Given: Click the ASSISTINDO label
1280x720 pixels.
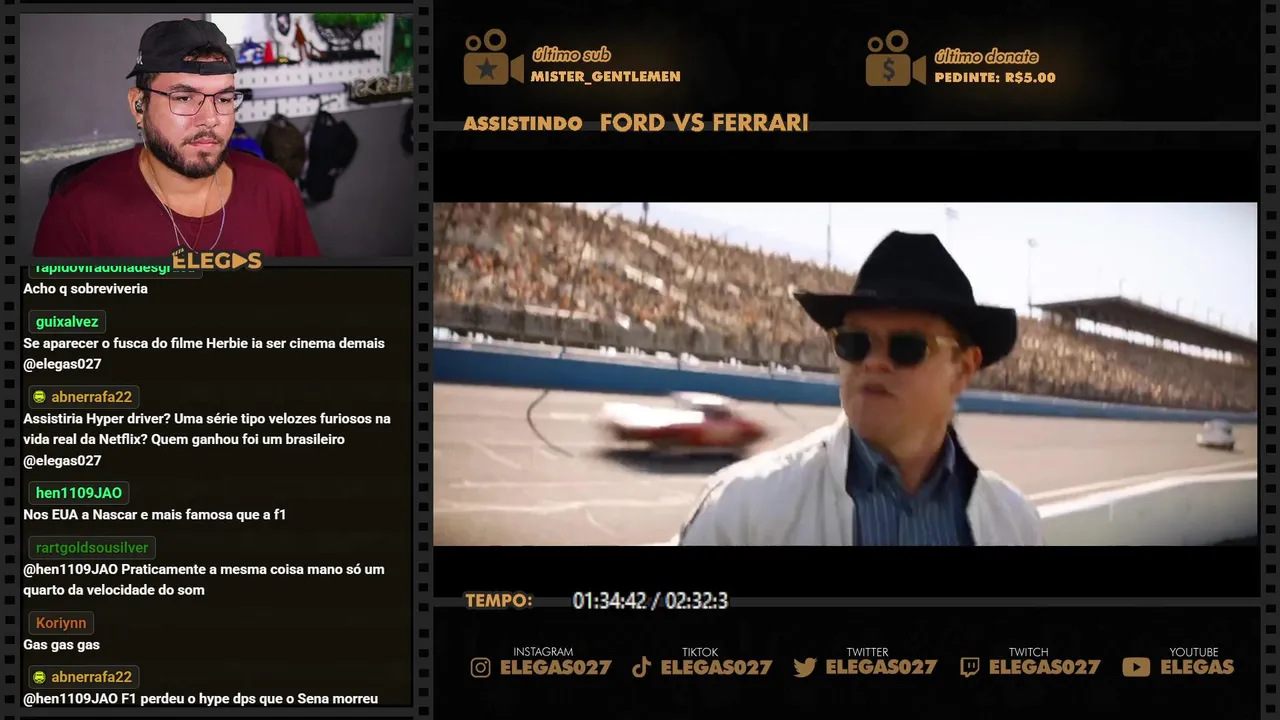Looking at the screenshot, I should click(523, 124).
